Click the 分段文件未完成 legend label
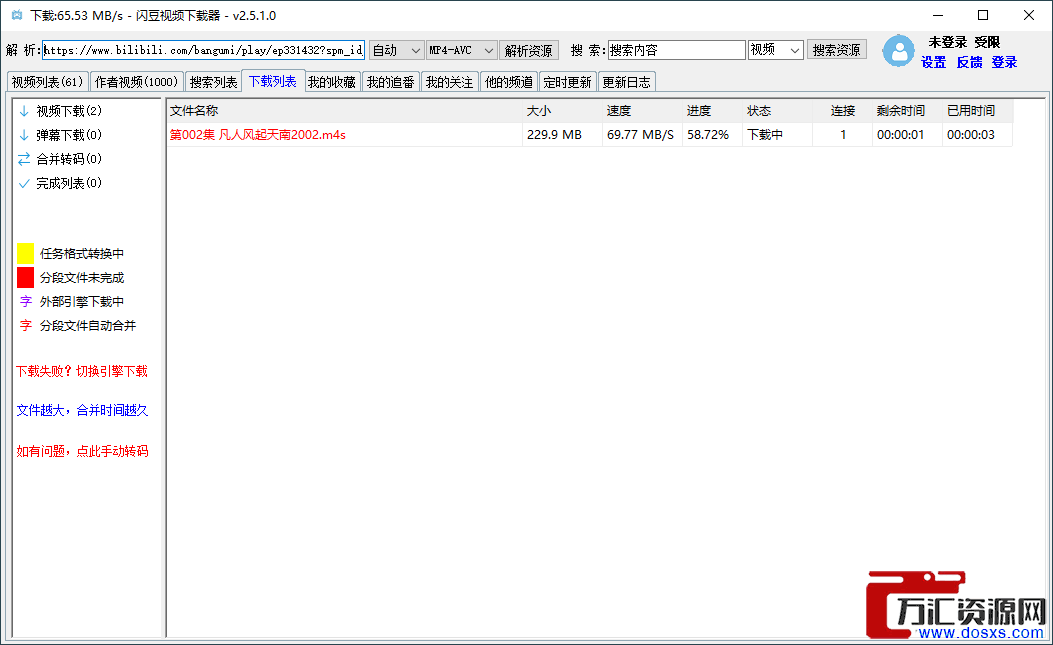Viewport: 1053px width, 645px height. point(82,277)
